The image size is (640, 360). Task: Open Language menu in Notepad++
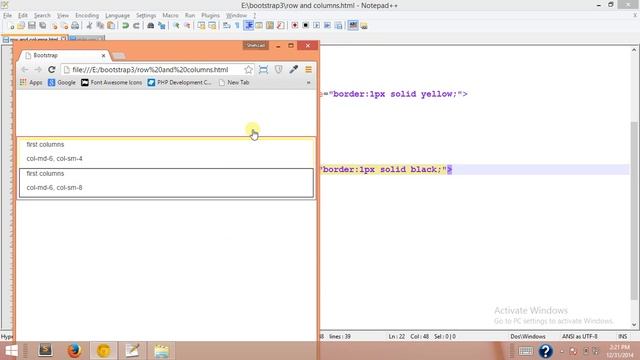pyautogui.click(x=117, y=15)
